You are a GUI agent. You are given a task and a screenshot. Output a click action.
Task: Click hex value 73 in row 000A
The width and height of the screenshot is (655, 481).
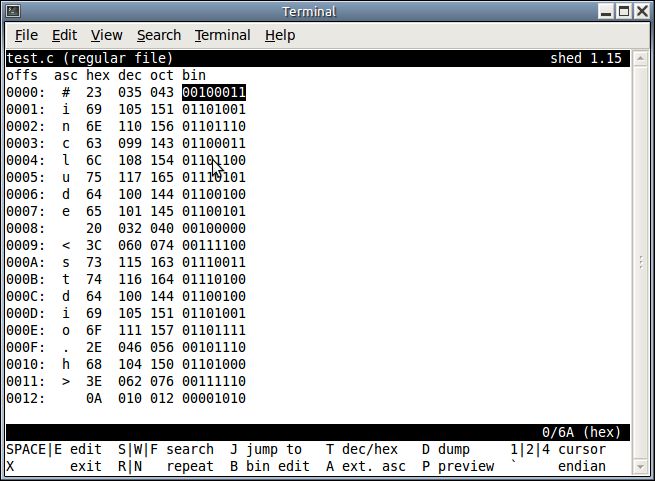tap(94, 262)
